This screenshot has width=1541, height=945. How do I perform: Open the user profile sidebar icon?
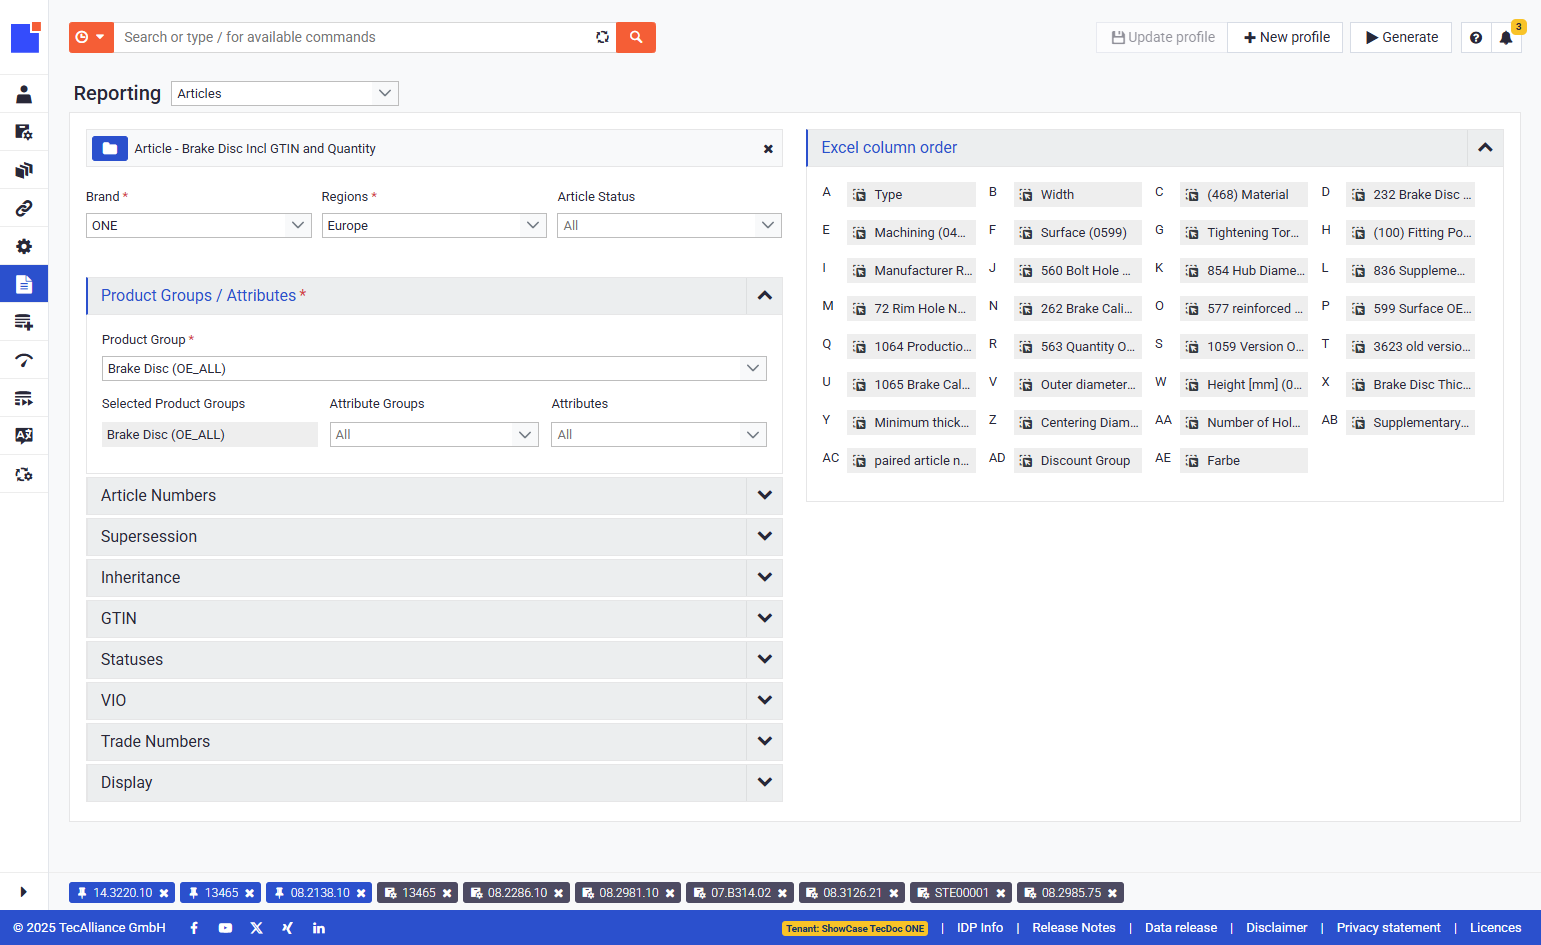(24, 94)
